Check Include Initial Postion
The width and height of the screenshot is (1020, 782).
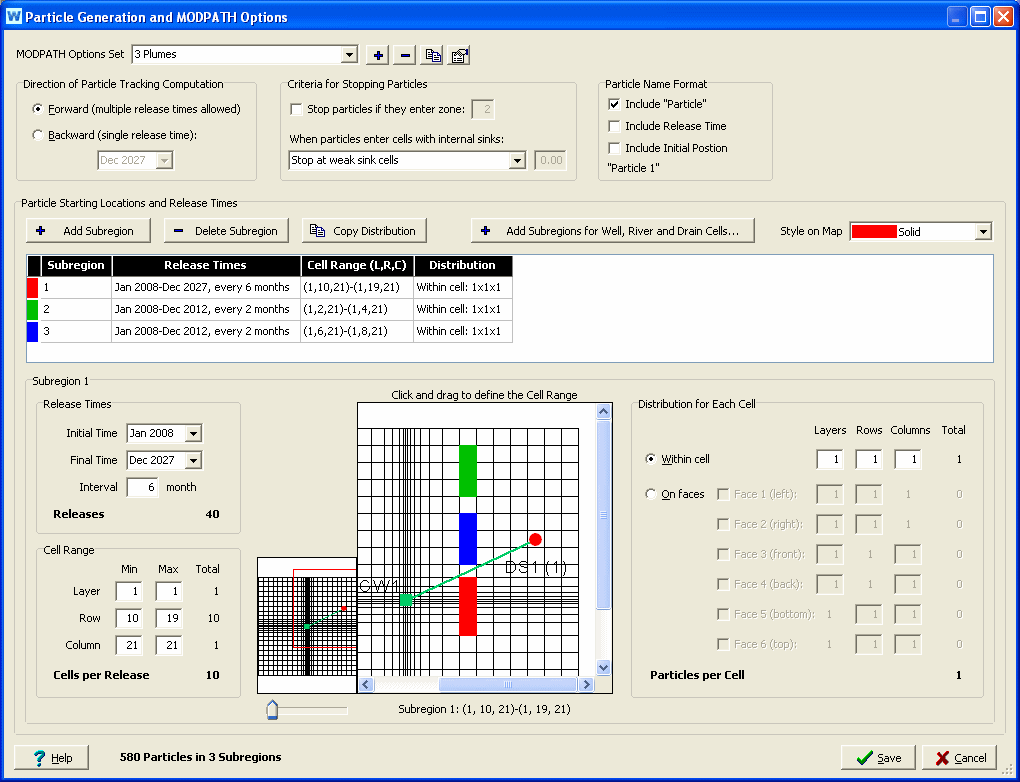614,148
